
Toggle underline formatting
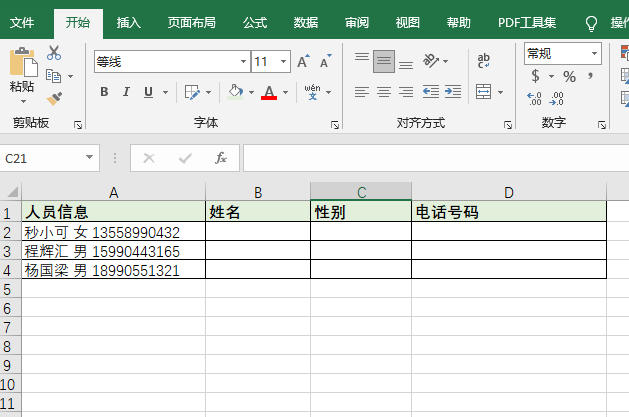[149, 92]
